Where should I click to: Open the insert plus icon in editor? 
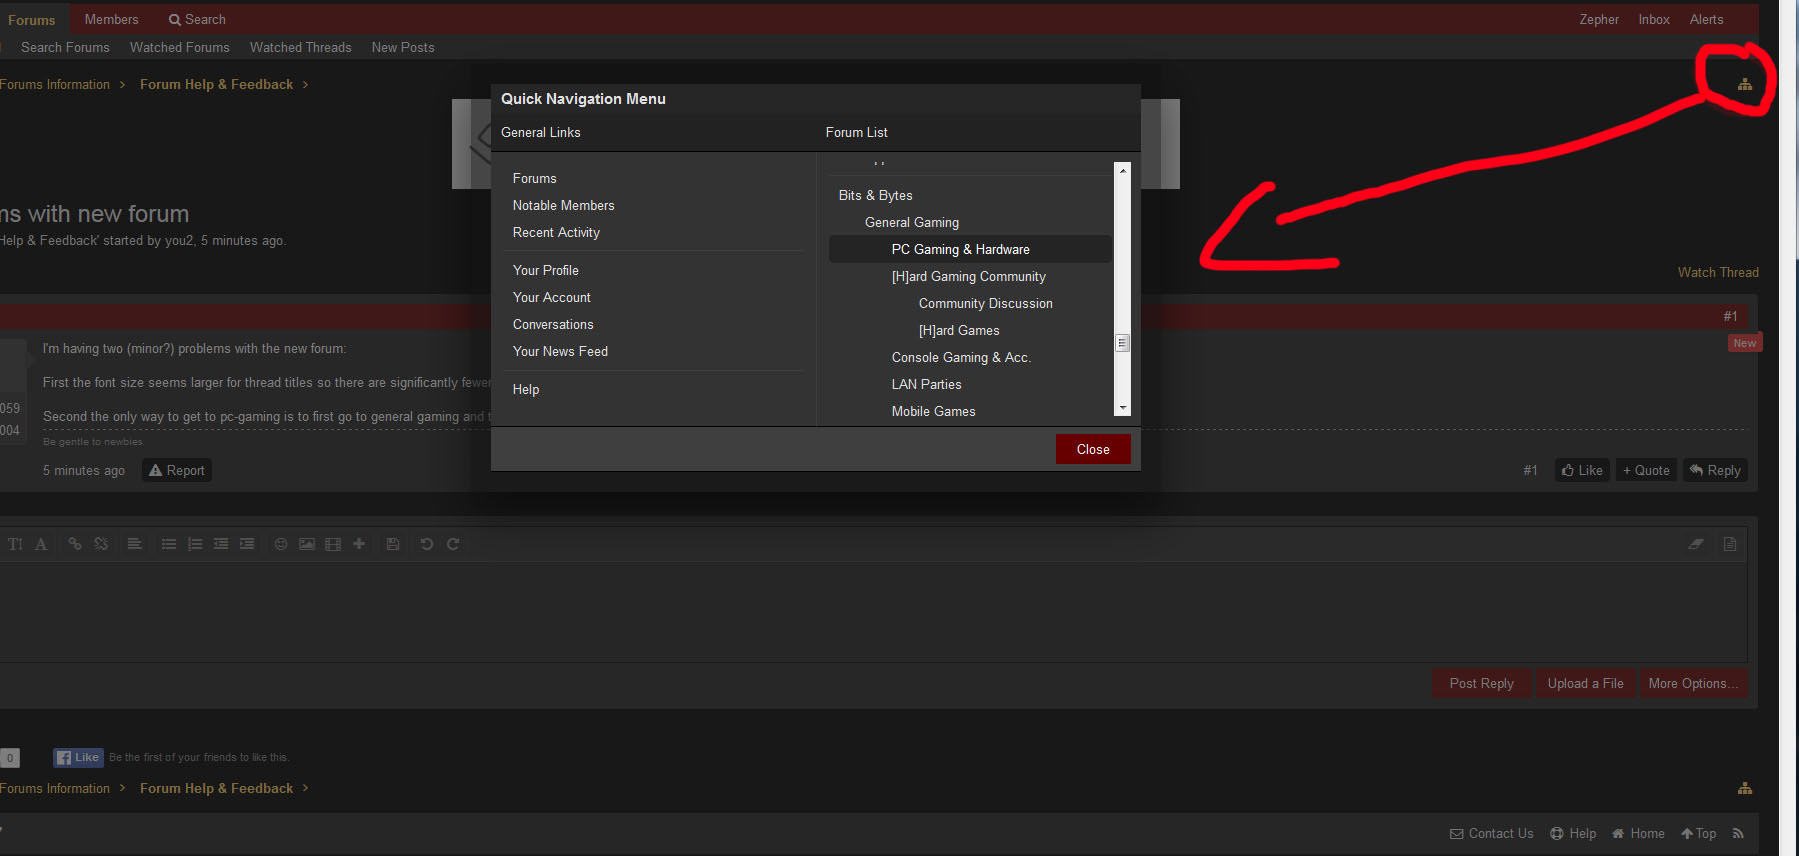click(359, 544)
